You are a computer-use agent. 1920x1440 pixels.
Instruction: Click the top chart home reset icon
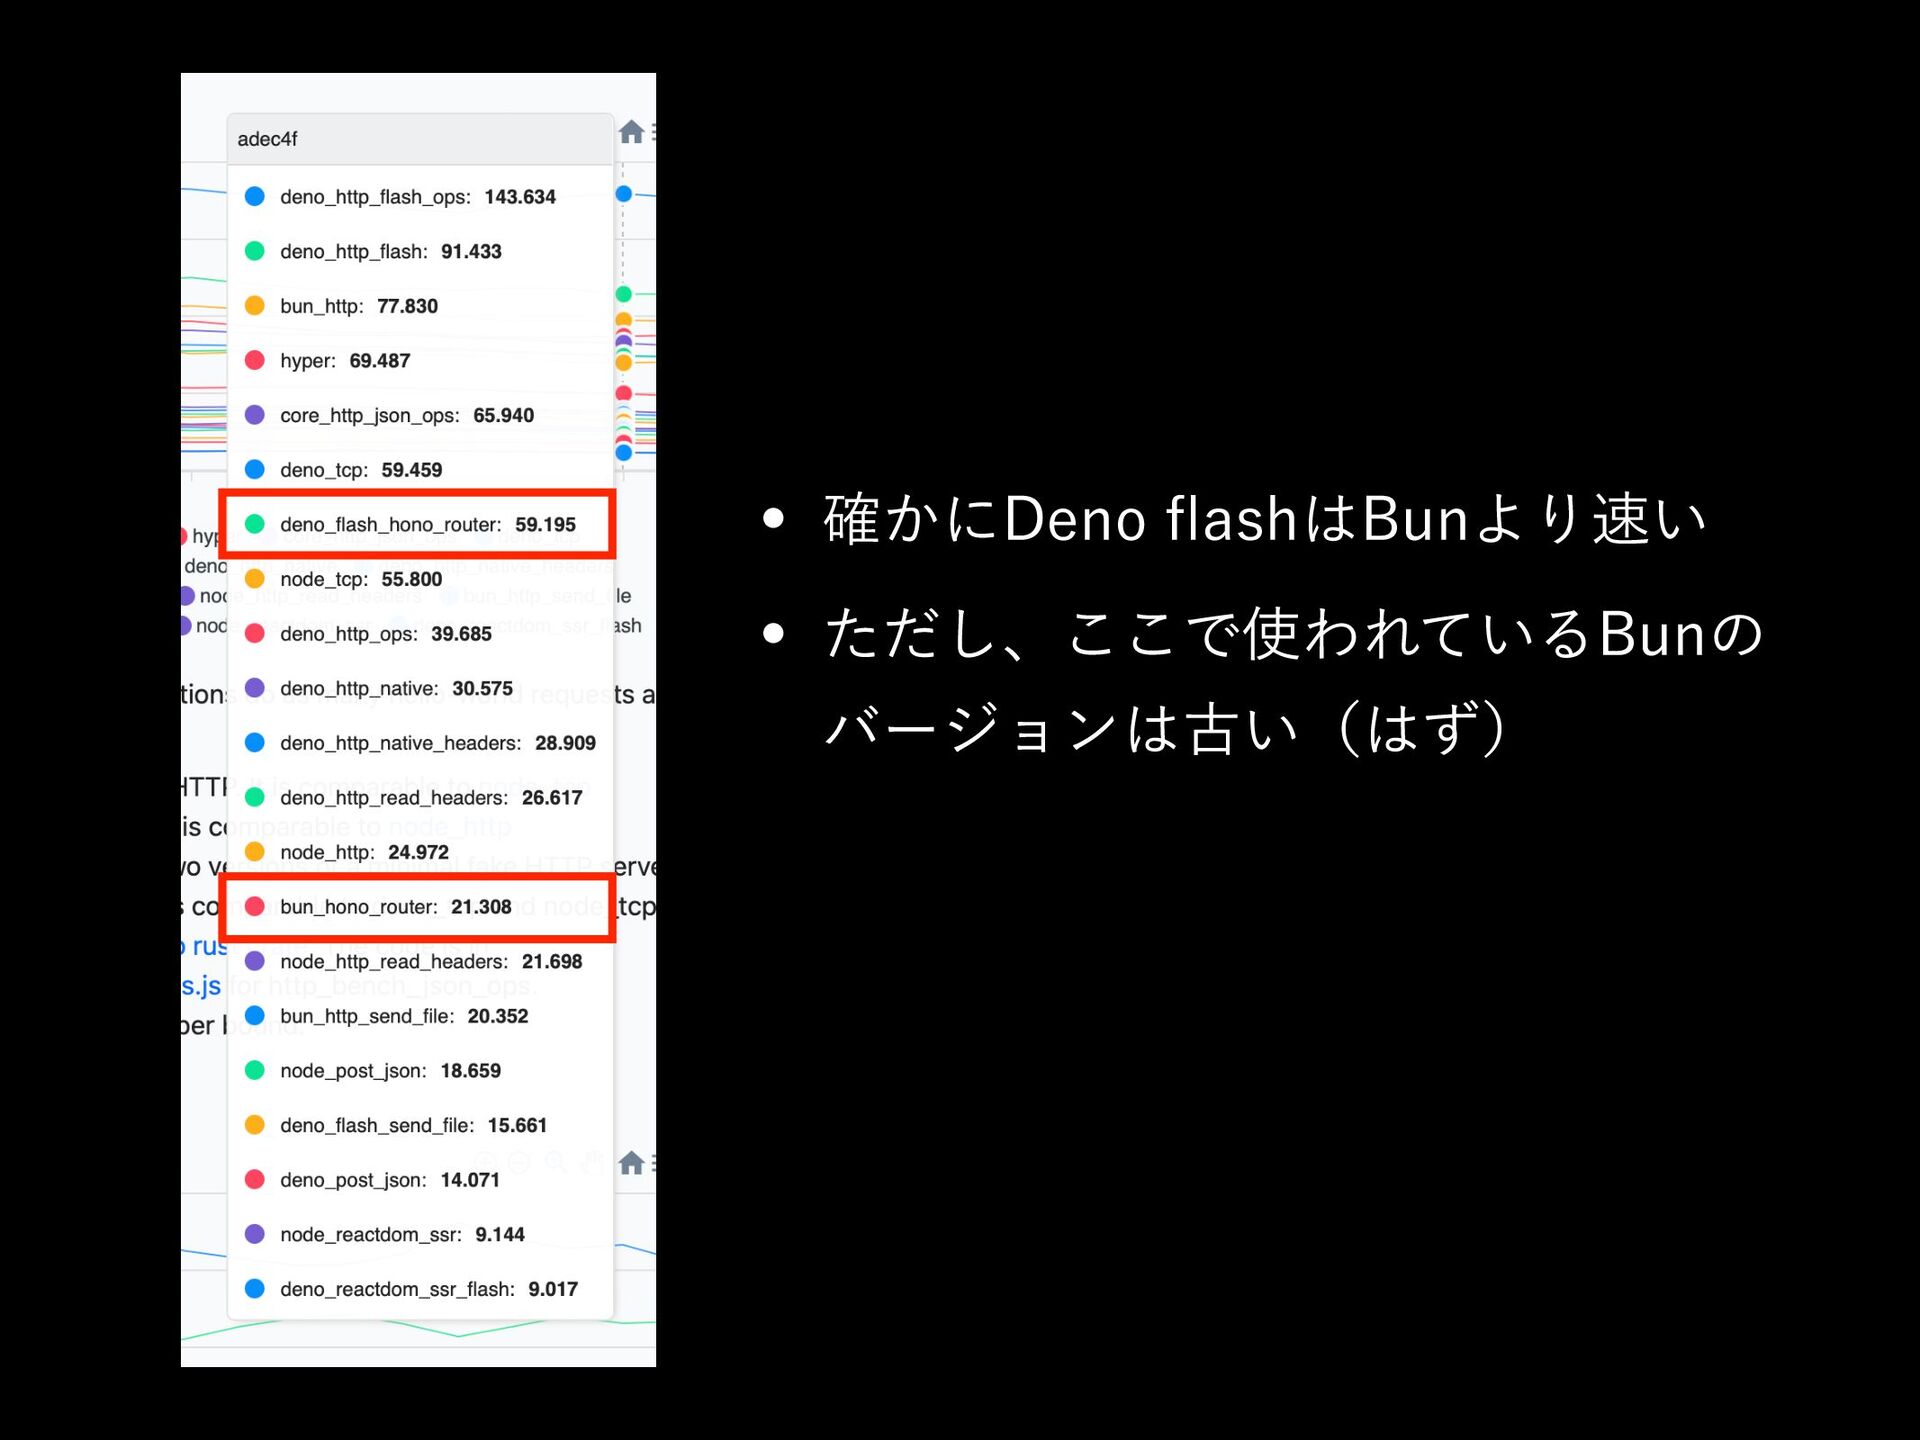pos(631,132)
